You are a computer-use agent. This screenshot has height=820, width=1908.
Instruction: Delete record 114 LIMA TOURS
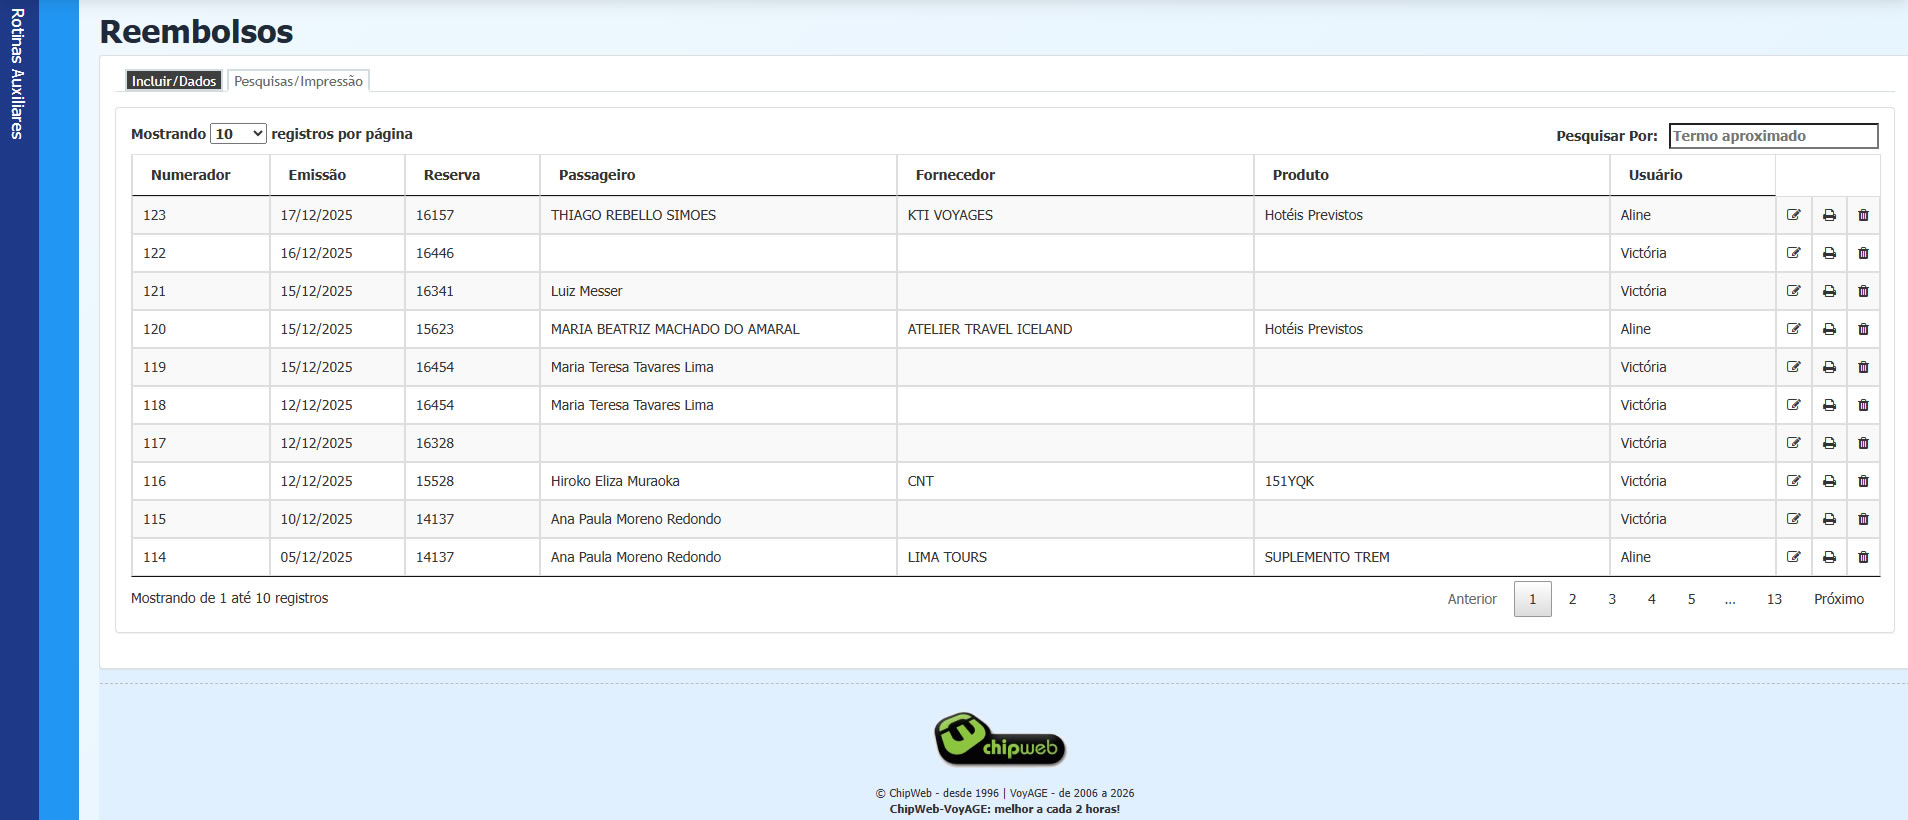tap(1863, 557)
